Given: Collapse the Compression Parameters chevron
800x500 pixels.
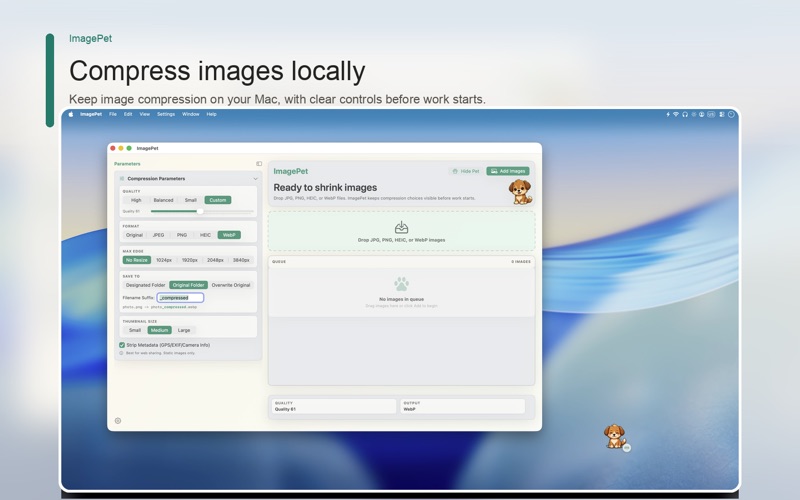Looking at the screenshot, I should click(255, 179).
